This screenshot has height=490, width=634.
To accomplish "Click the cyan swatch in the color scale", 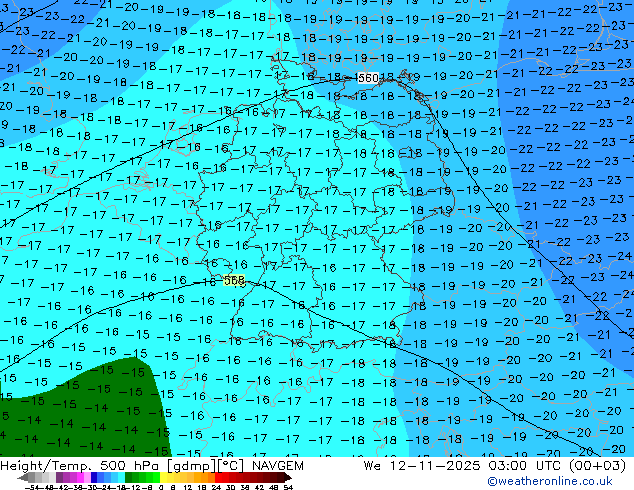I will click(x=121, y=477).
